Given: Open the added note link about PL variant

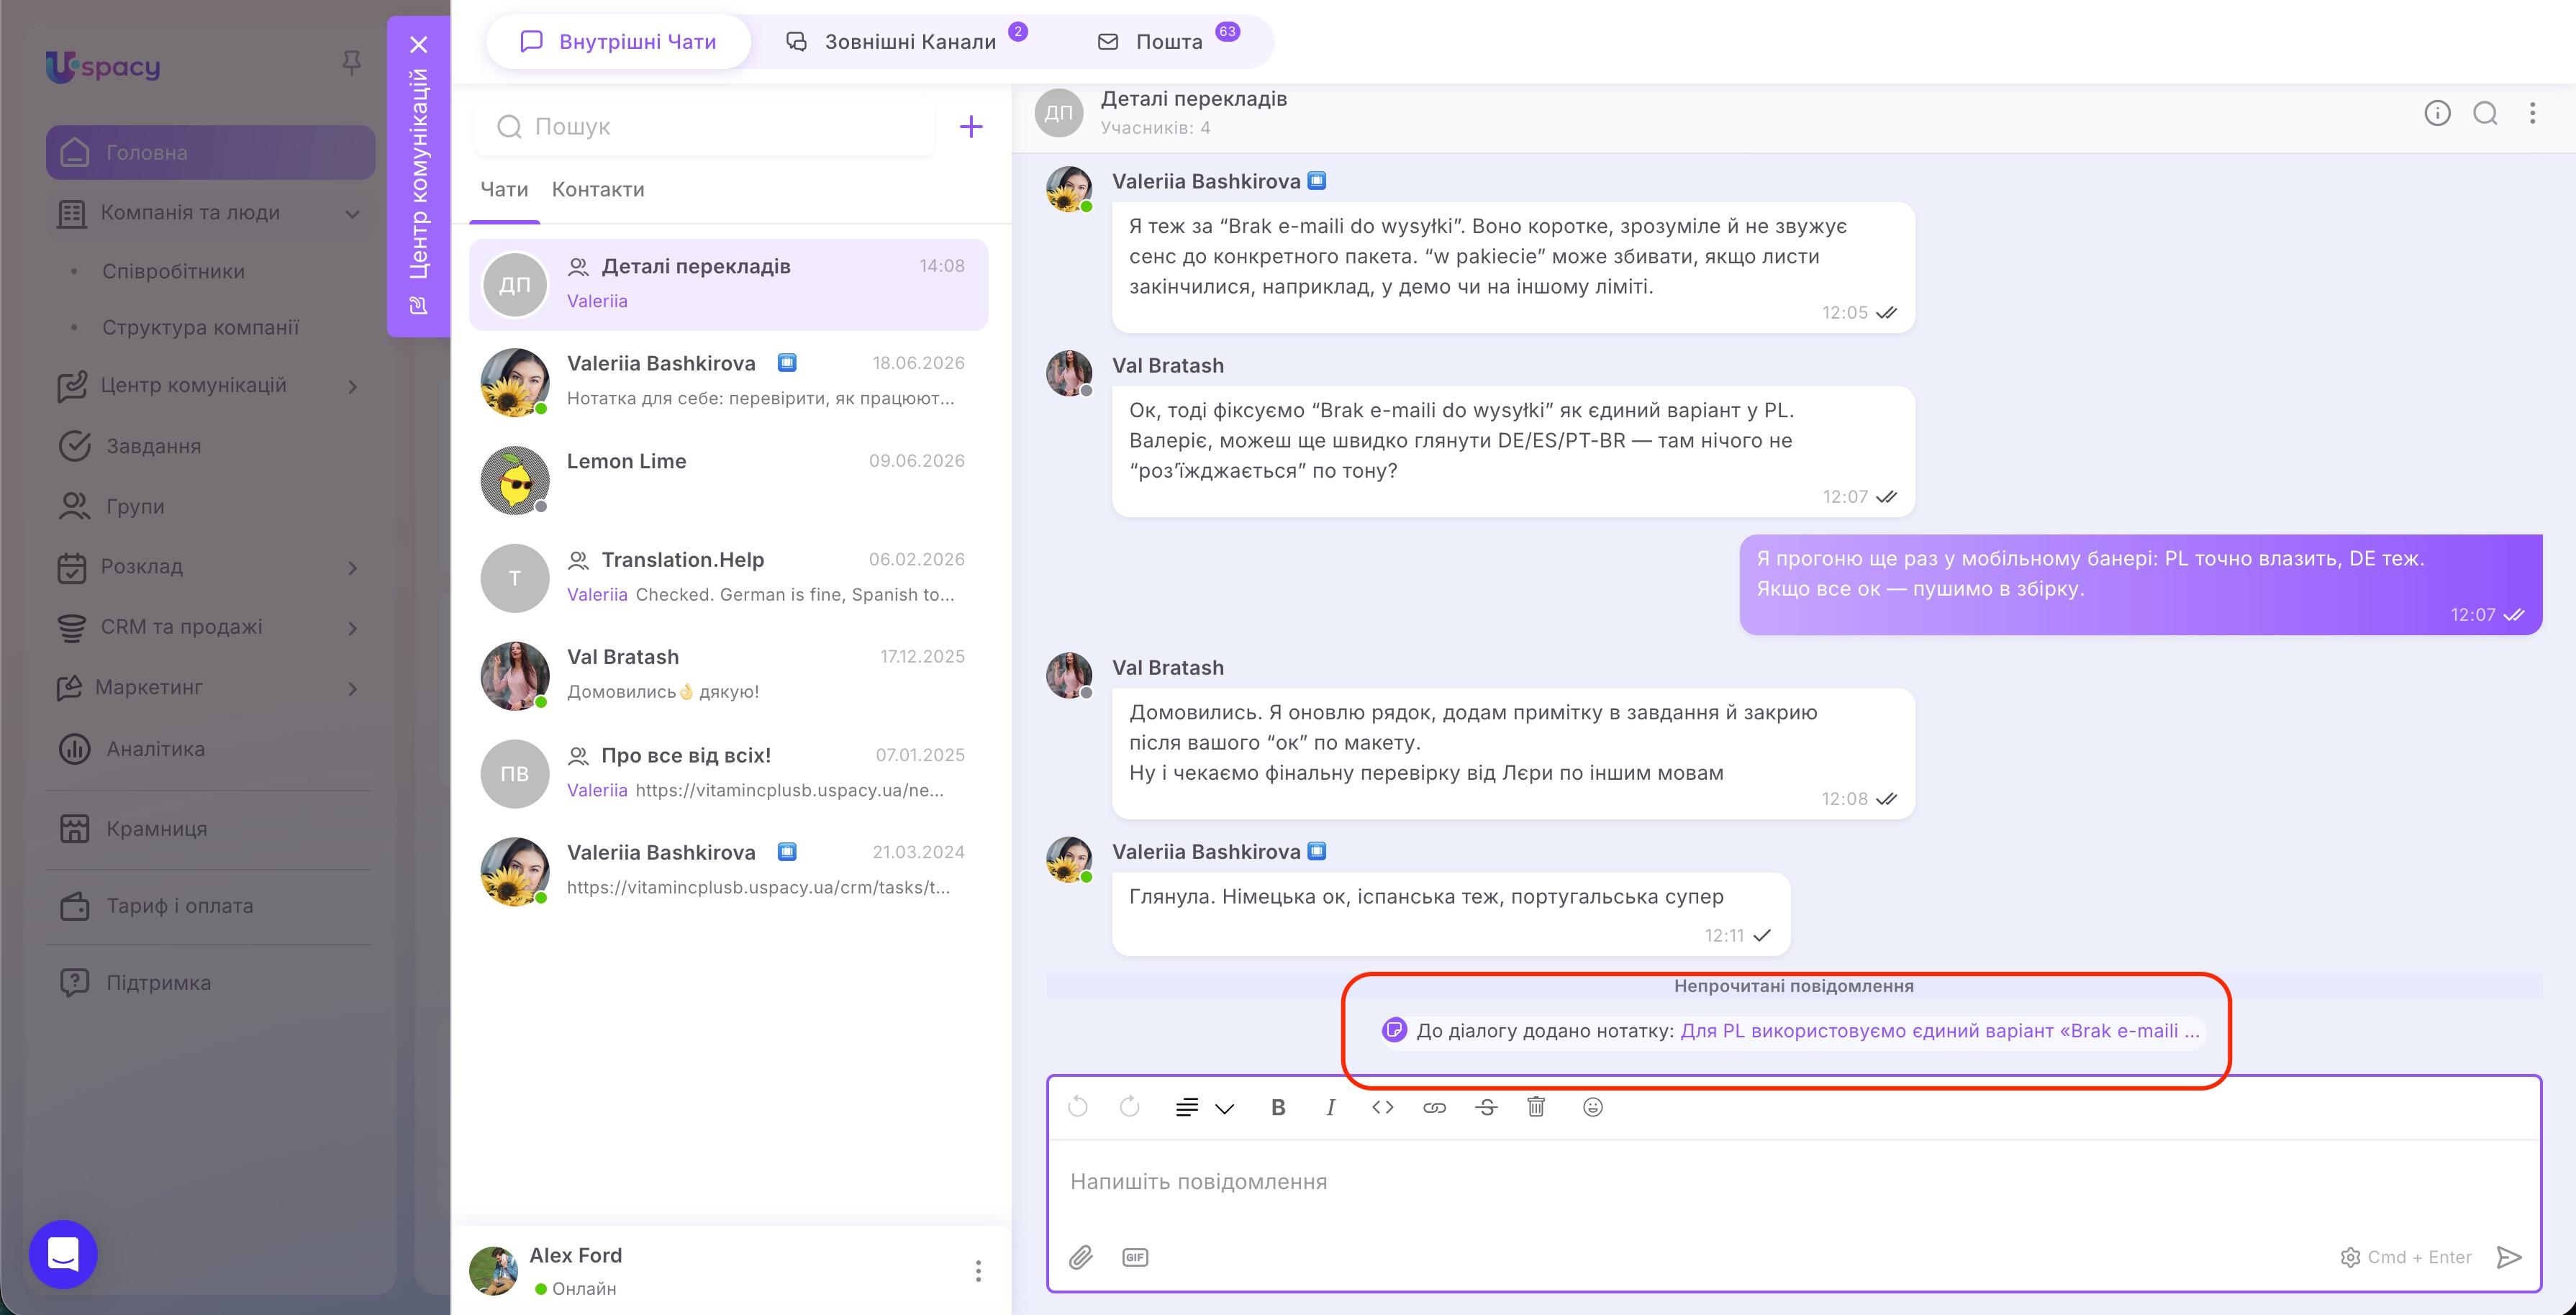Looking at the screenshot, I should 1939,1030.
